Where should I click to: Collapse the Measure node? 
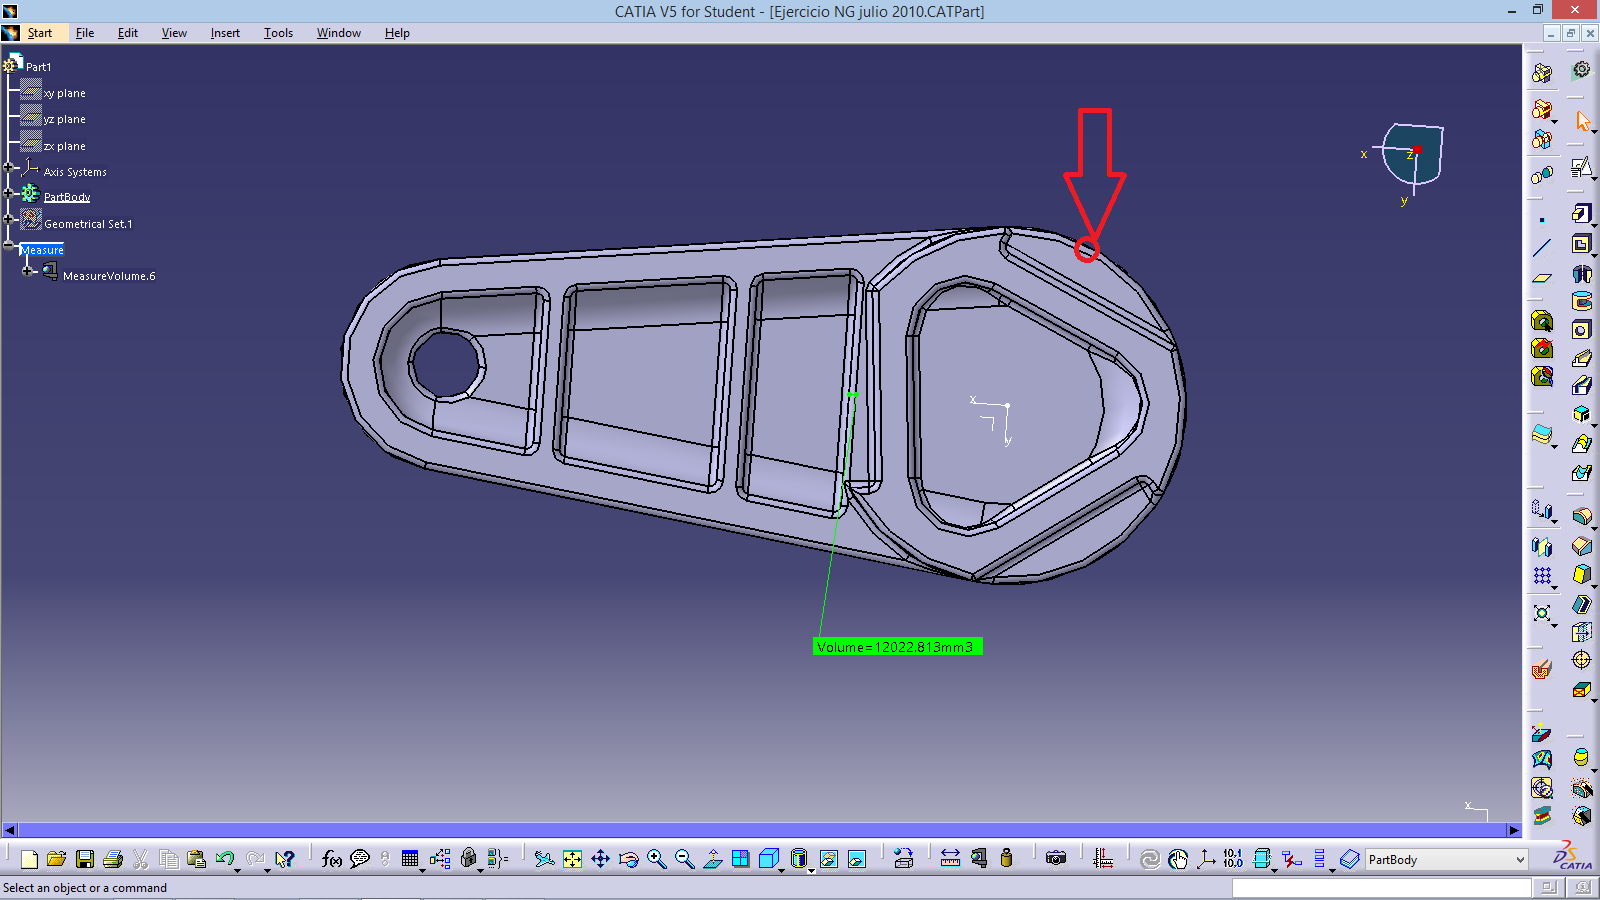click(8, 245)
